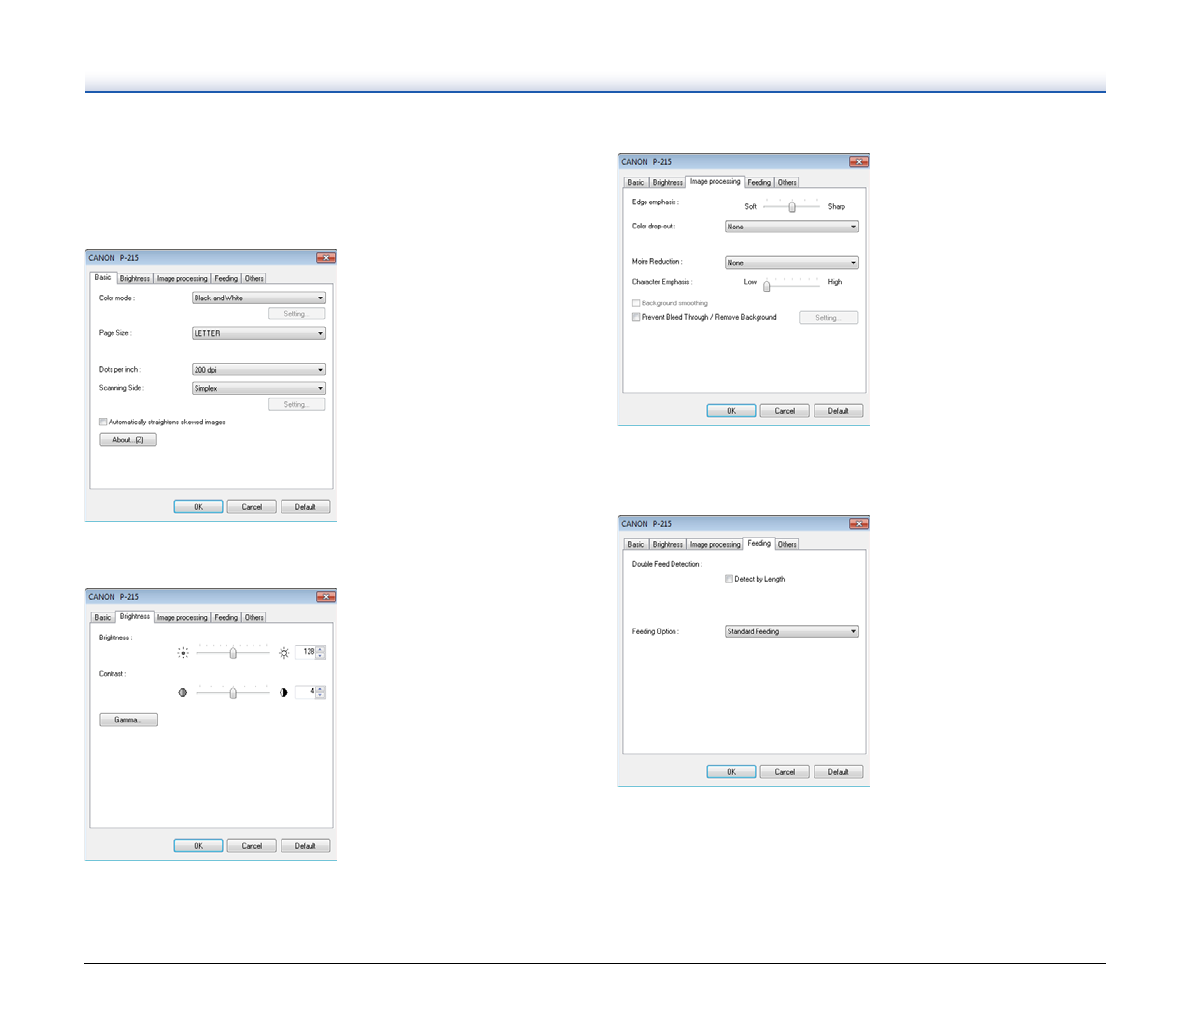Switch to Others tab in the Feeding dialog
1190x1020 pixels.
[787, 545]
